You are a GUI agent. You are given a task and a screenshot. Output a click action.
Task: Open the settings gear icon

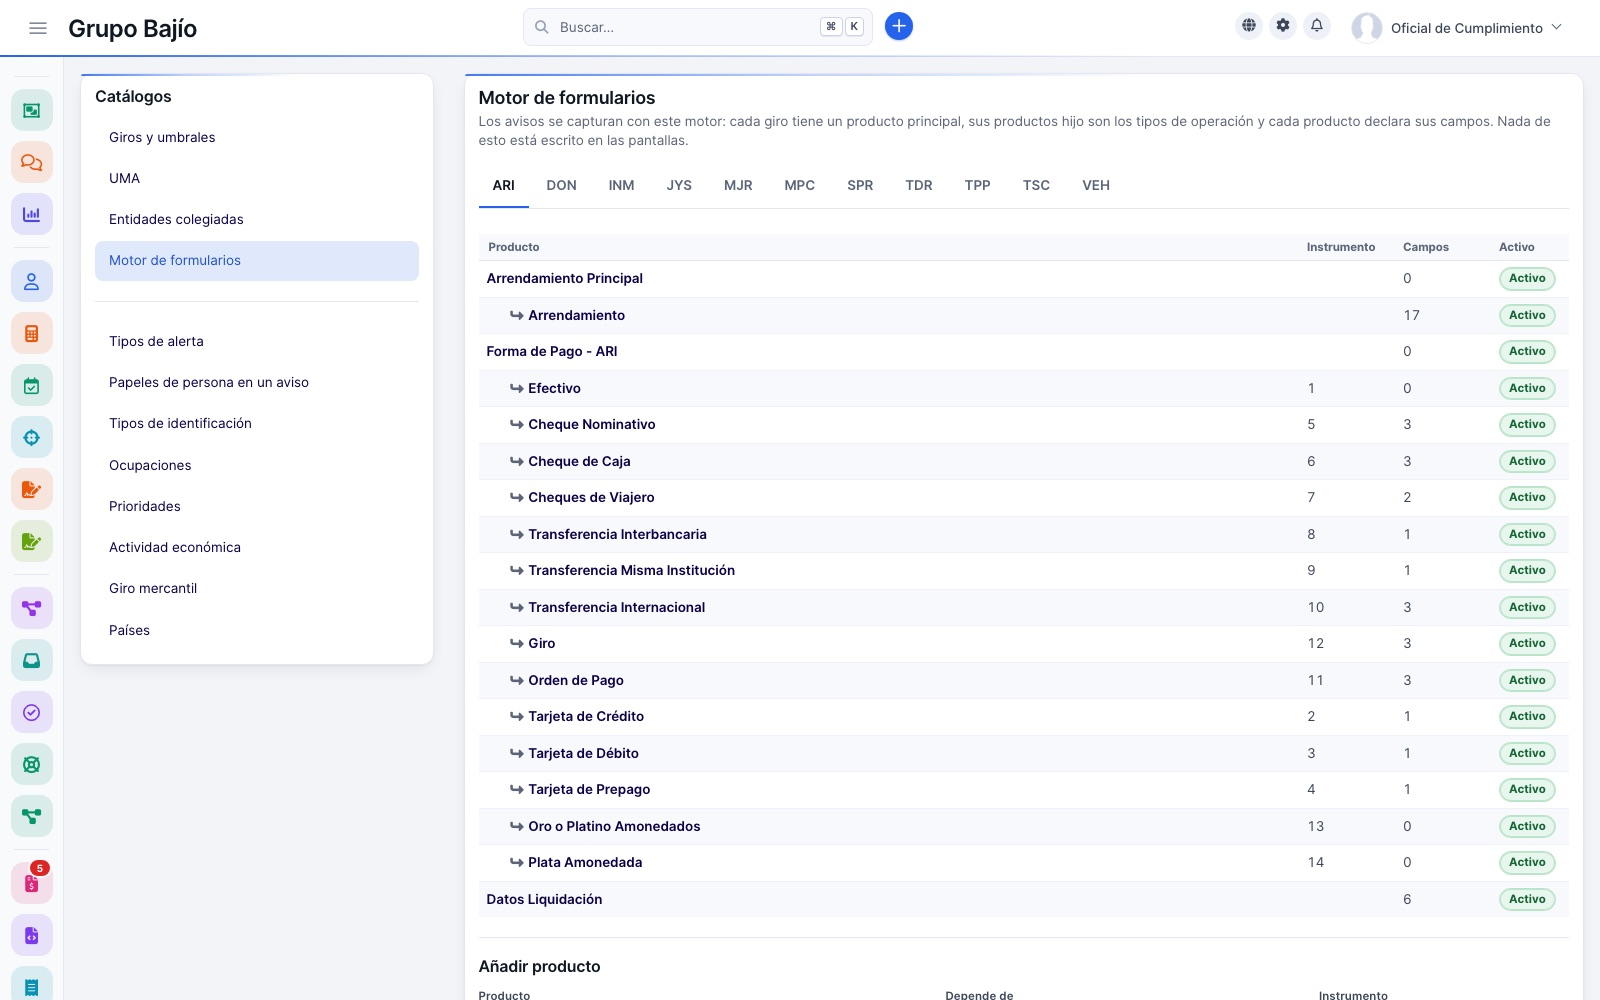tap(1283, 26)
